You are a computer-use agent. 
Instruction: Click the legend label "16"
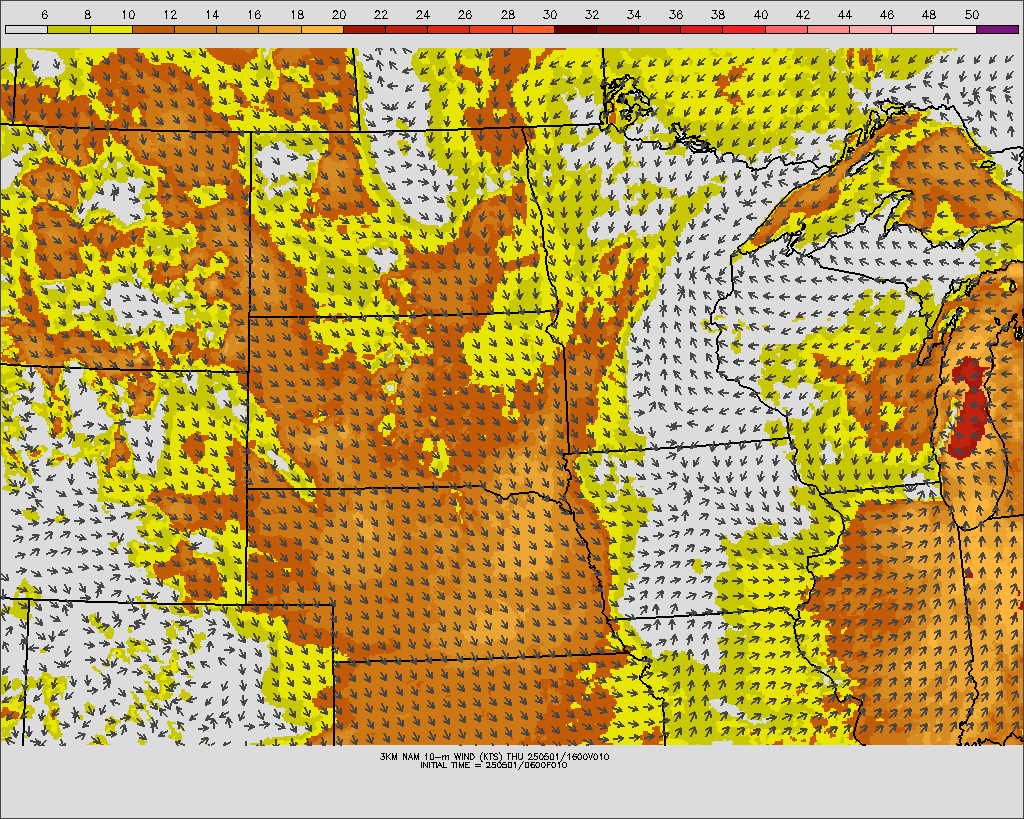255,14
